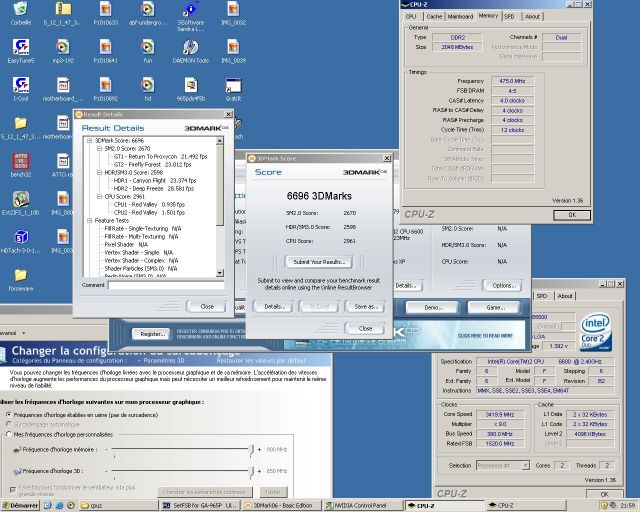This screenshot has width=640, height=512.
Task: Collapse the 3DMark Score tree node
Action: (x=89, y=140)
